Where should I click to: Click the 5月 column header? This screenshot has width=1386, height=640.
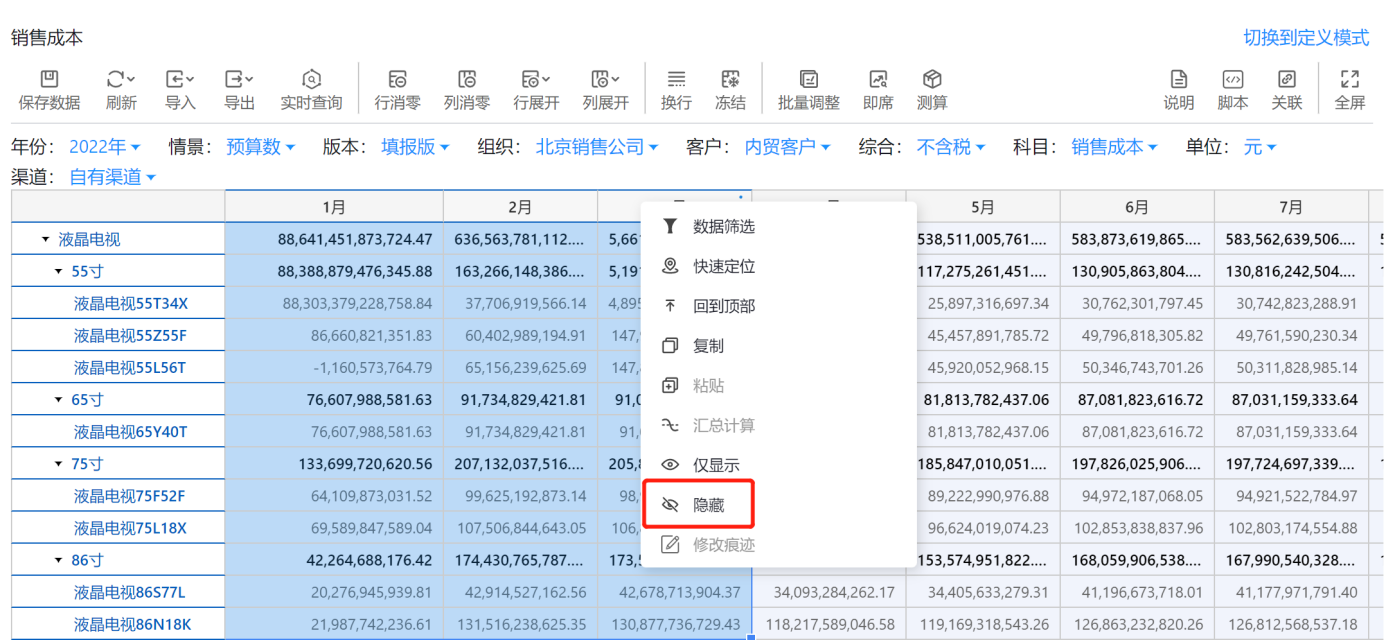pyautogui.click(x=983, y=207)
